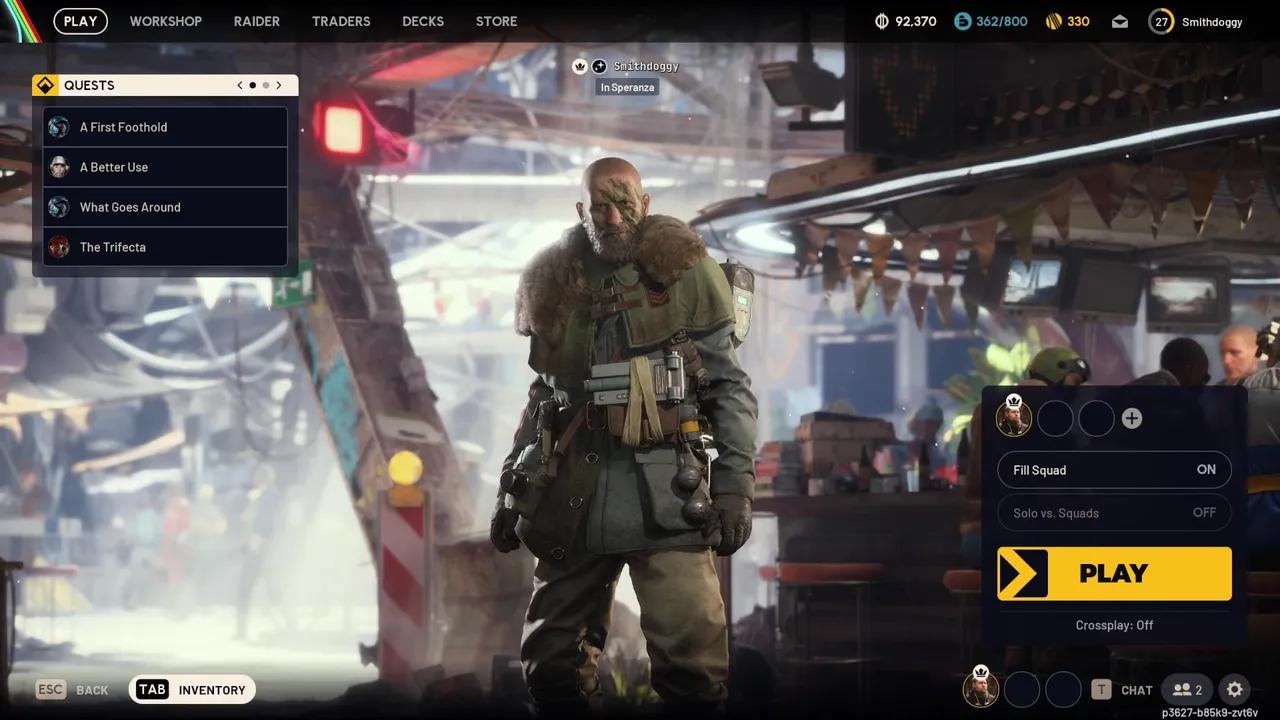Click the player avatar in the squad panel
1280x720 pixels.
click(1014, 417)
